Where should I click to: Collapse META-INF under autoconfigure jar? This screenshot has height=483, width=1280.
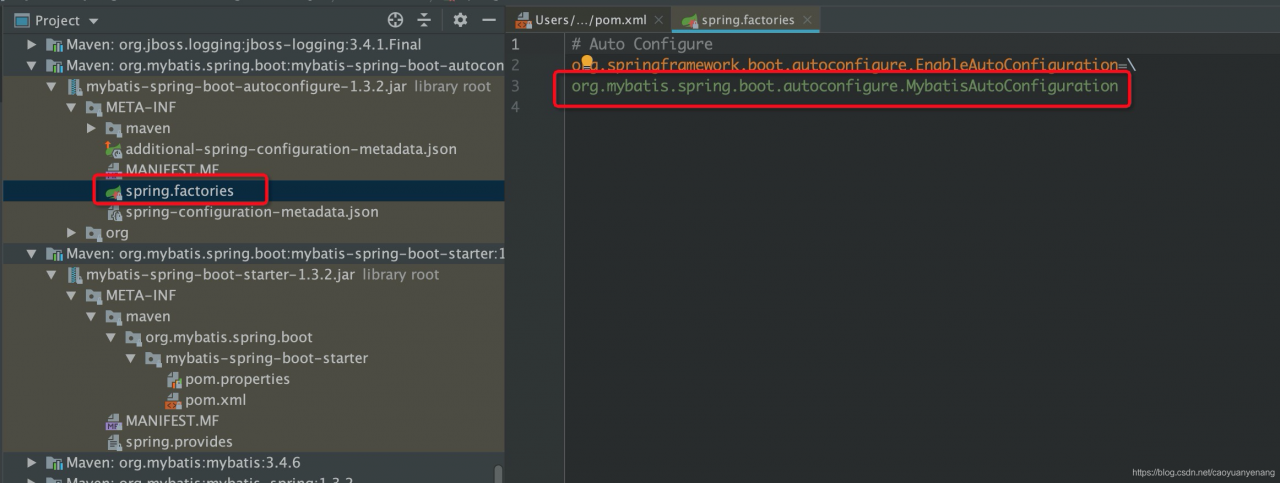(x=72, y=108)
